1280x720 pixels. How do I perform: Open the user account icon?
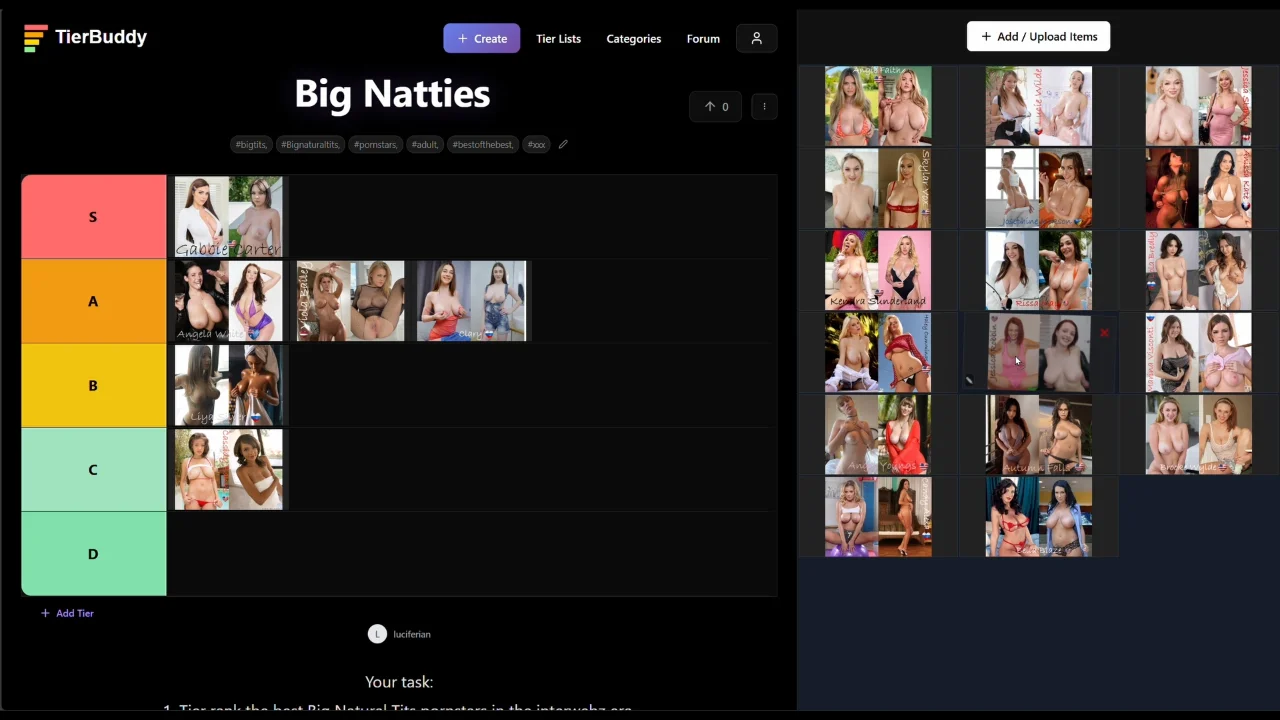(757, 38)
